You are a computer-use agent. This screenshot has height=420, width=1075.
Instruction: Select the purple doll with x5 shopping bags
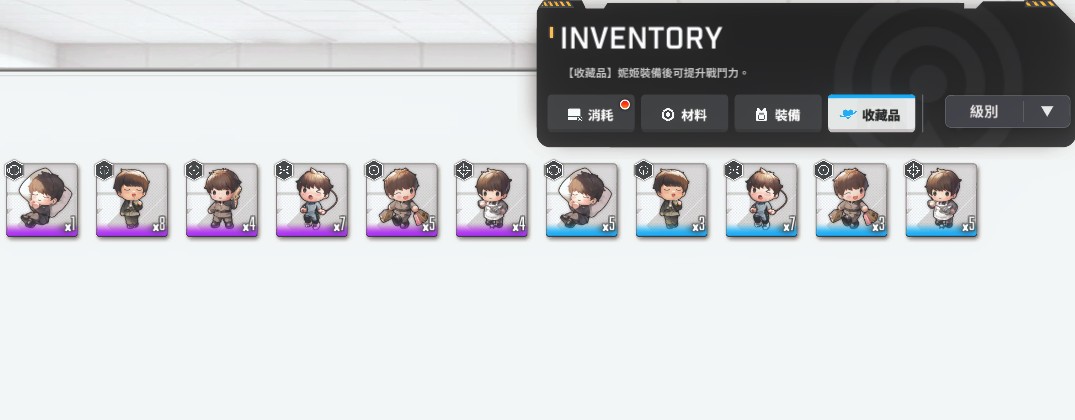tap(402, 200)
